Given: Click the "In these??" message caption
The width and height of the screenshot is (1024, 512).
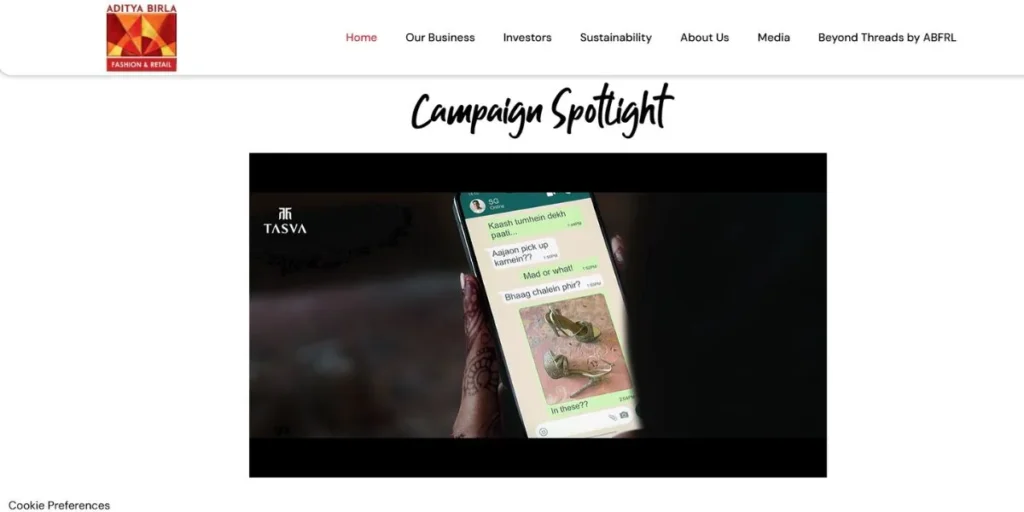Looking at the screenshot, I should 569,407.
